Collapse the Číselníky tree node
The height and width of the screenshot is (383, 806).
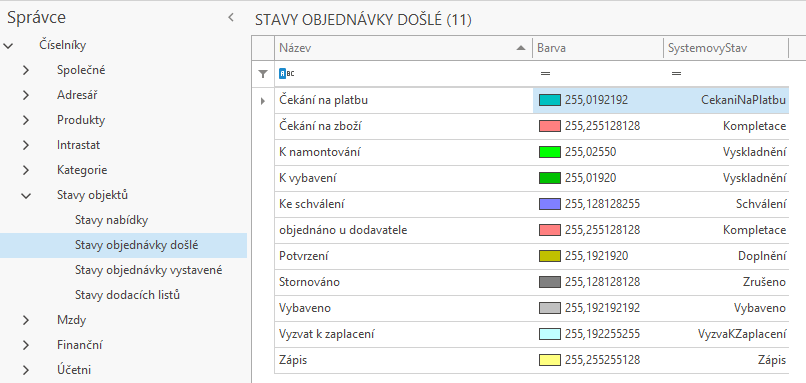pos(8,46)
